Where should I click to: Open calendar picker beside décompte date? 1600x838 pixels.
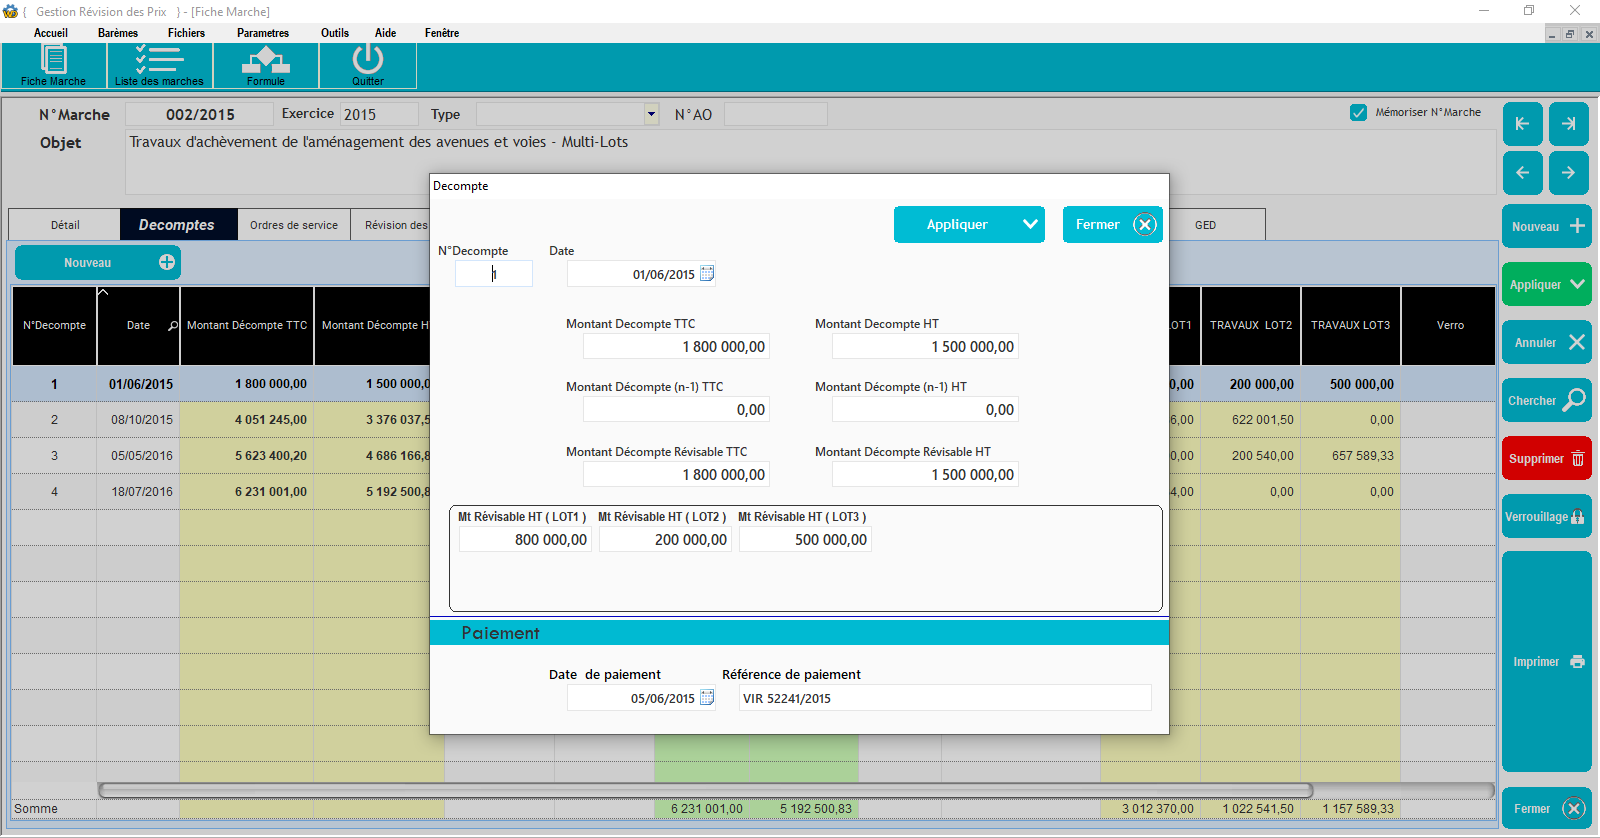tap(707, 274)
